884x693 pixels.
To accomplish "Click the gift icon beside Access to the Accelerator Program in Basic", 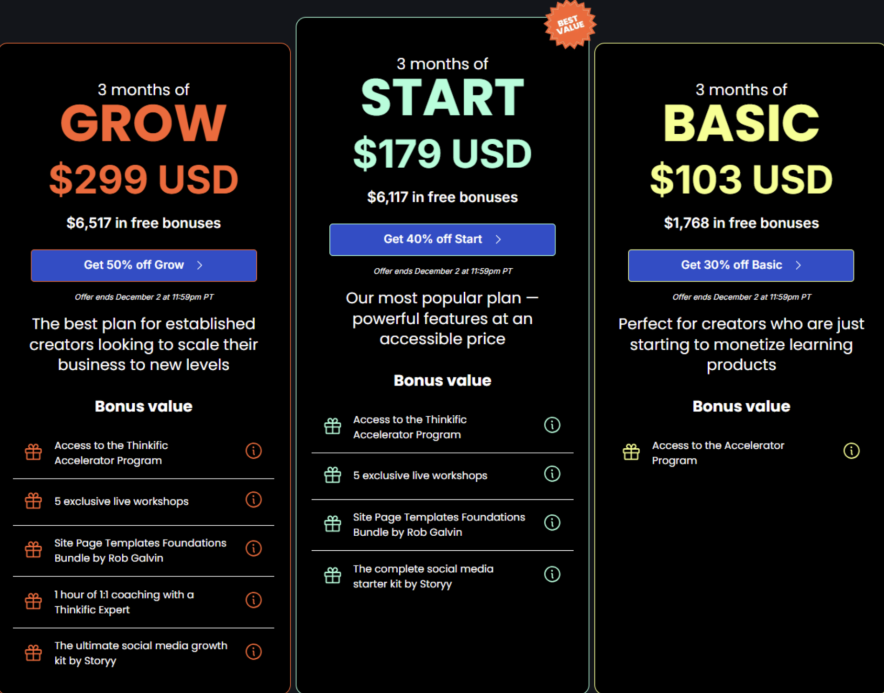I will (x=631, y=452).
